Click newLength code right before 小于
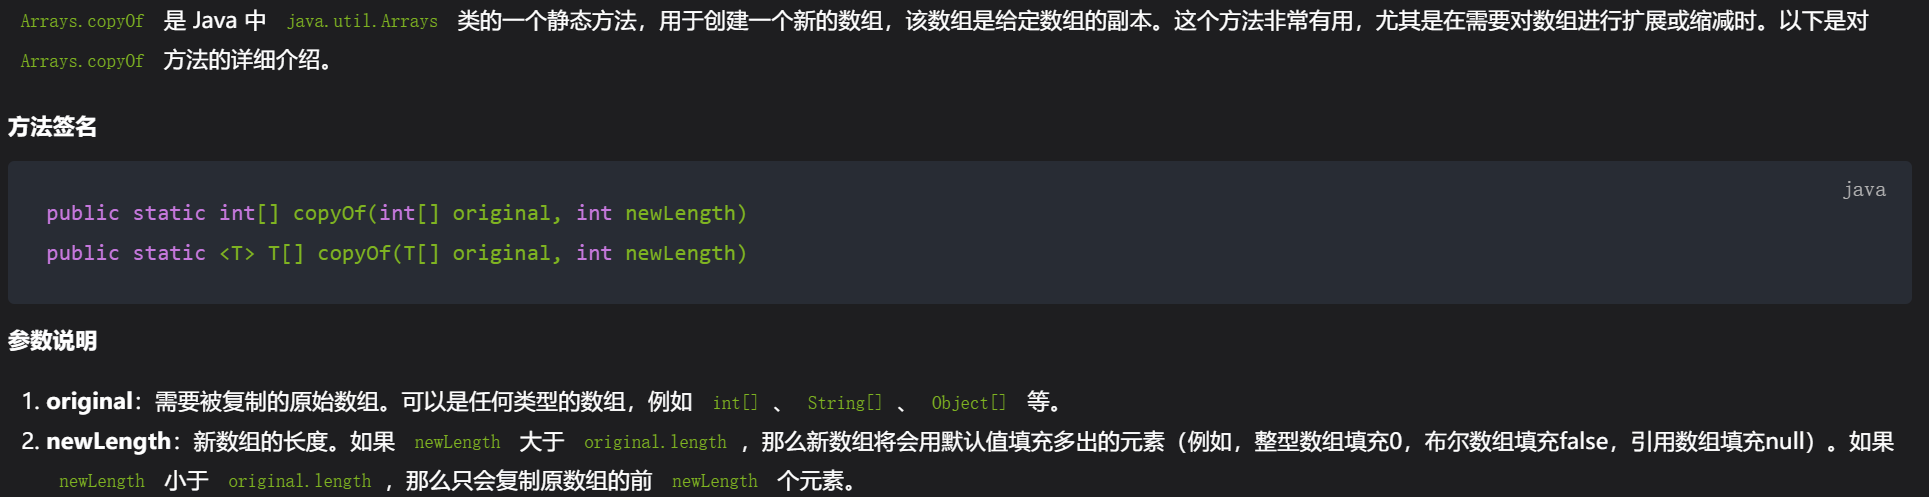 101,481
